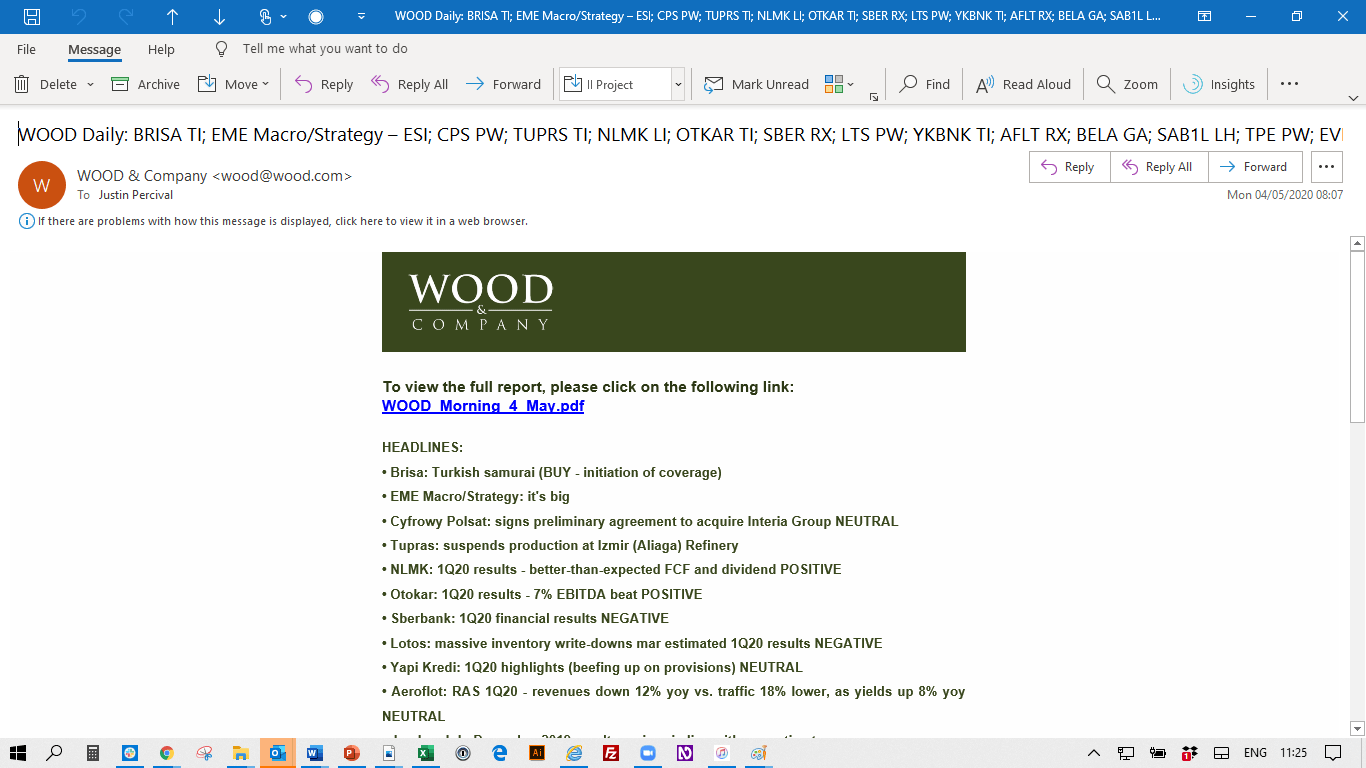Image resolution: width=1366 pixels, height=768 pixels.
Task: Open ribbon display options button
Action: pos(1204,16)
